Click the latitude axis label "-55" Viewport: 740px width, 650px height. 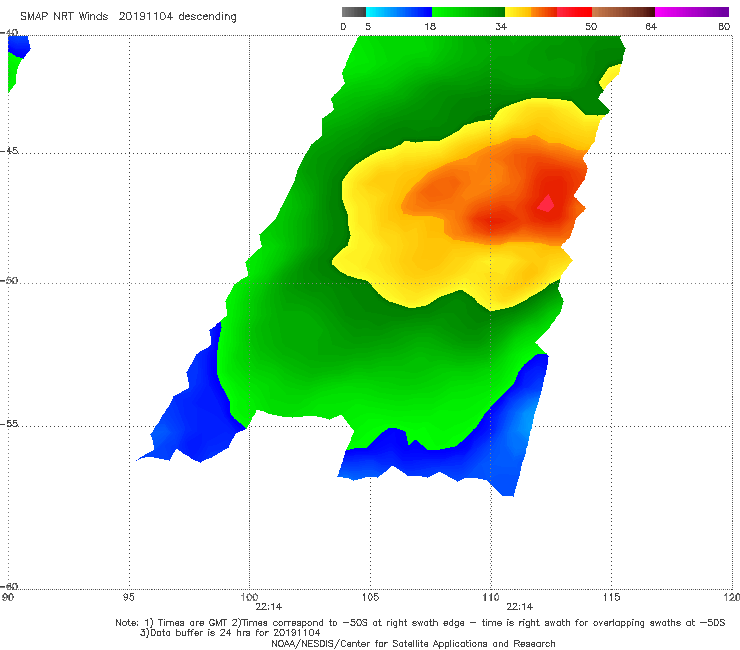pyautogui.click(x=9, y=423)
